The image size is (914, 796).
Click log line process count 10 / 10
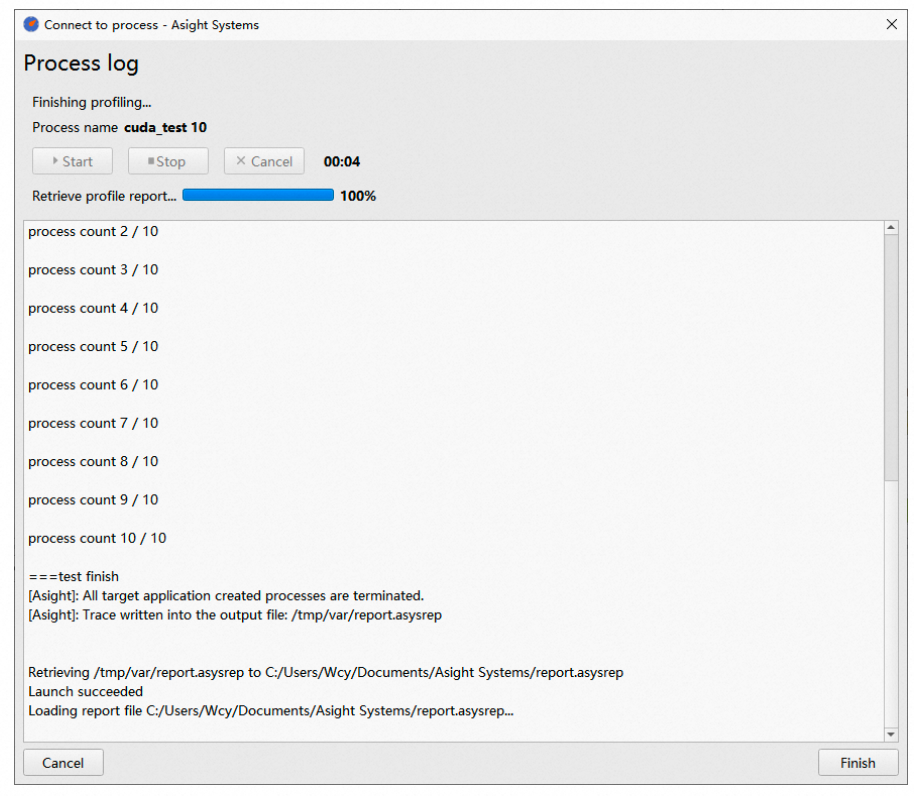pos(97,538)
